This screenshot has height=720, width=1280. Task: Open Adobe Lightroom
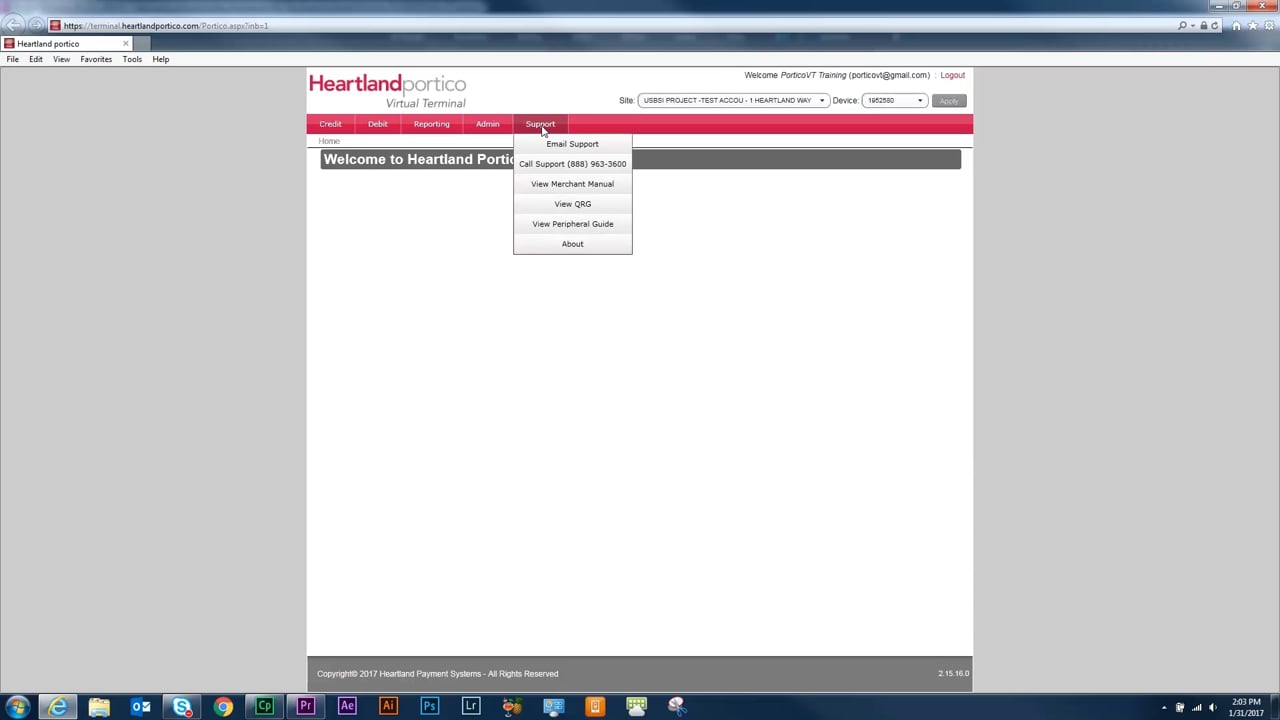click(x=470, y=707)
